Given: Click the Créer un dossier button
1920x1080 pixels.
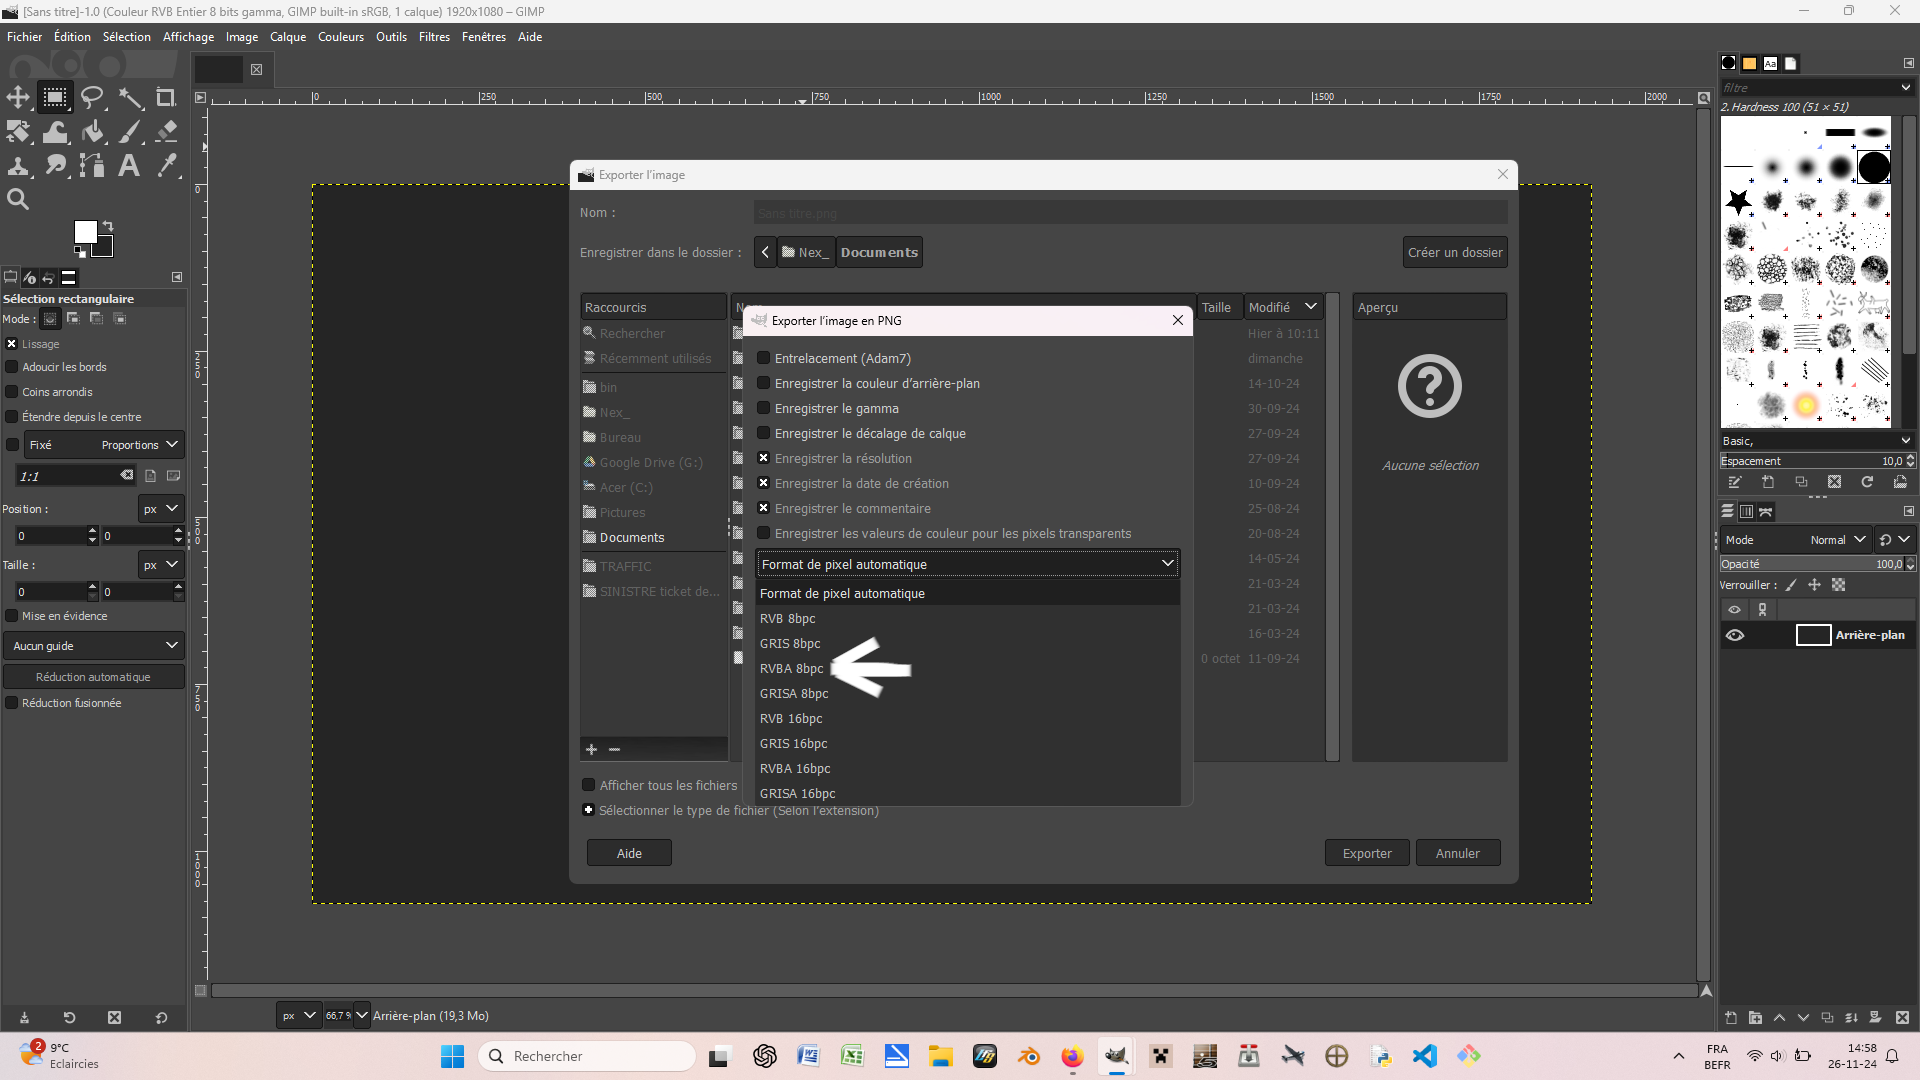Looking at the screenshot, I should tap(1454, 252).
